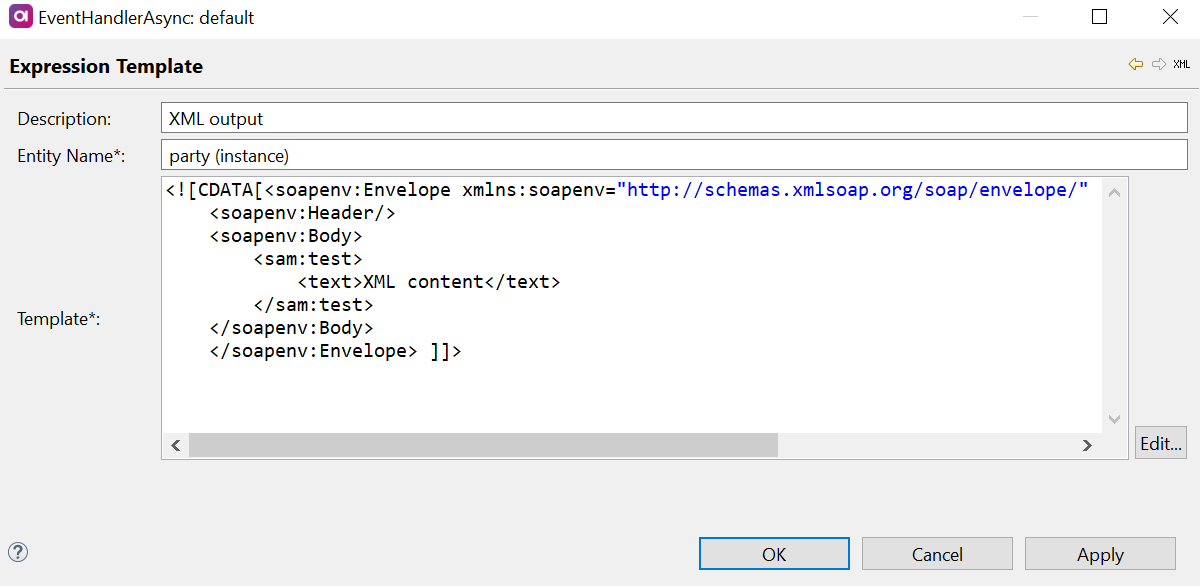Open the help question mark icon
The image size is (1200, 586).
pyautogui.click(x=18, y=552)
